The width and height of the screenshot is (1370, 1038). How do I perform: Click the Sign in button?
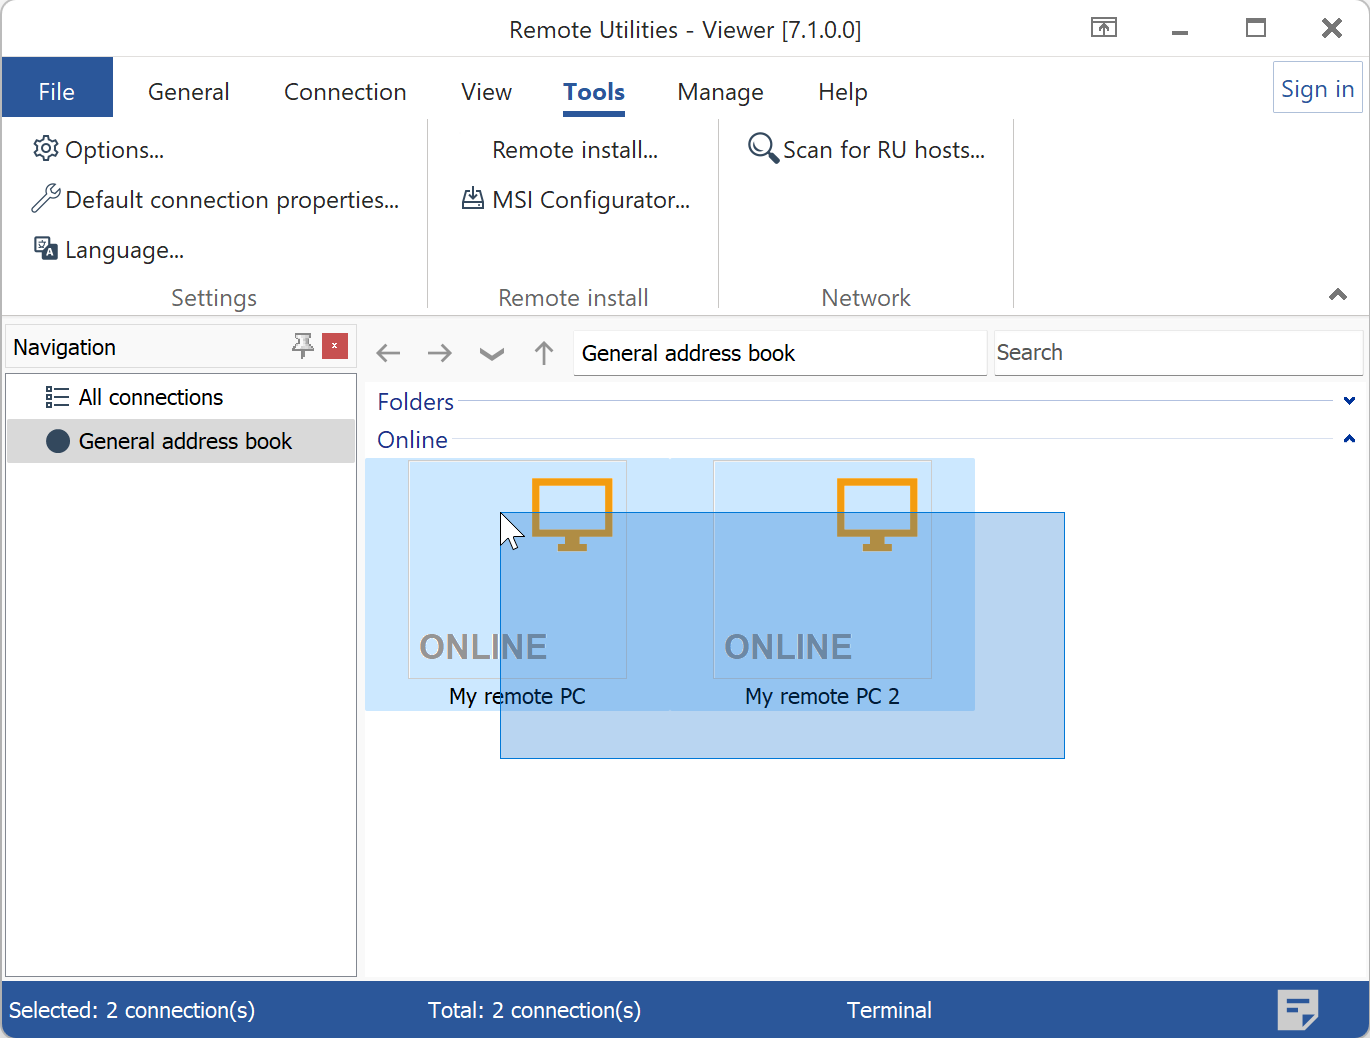[x=1317, y=89]
